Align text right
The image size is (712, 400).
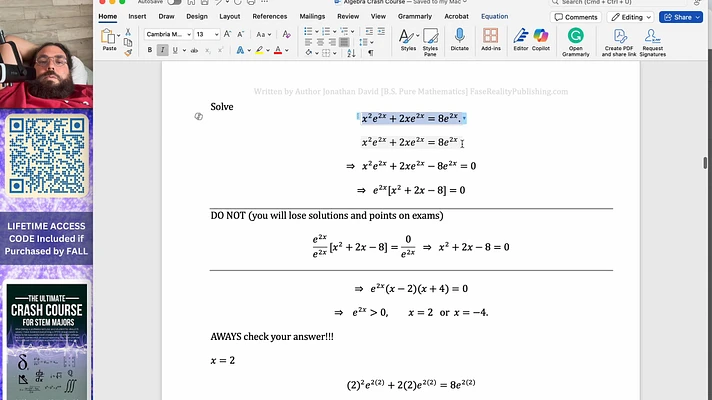332,42
